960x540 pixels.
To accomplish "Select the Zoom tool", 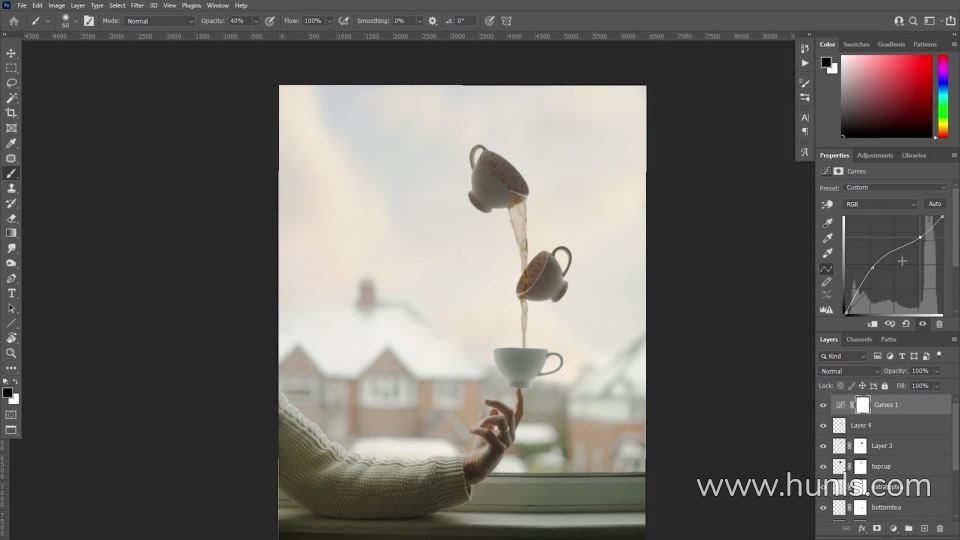I will coord(11,353).
